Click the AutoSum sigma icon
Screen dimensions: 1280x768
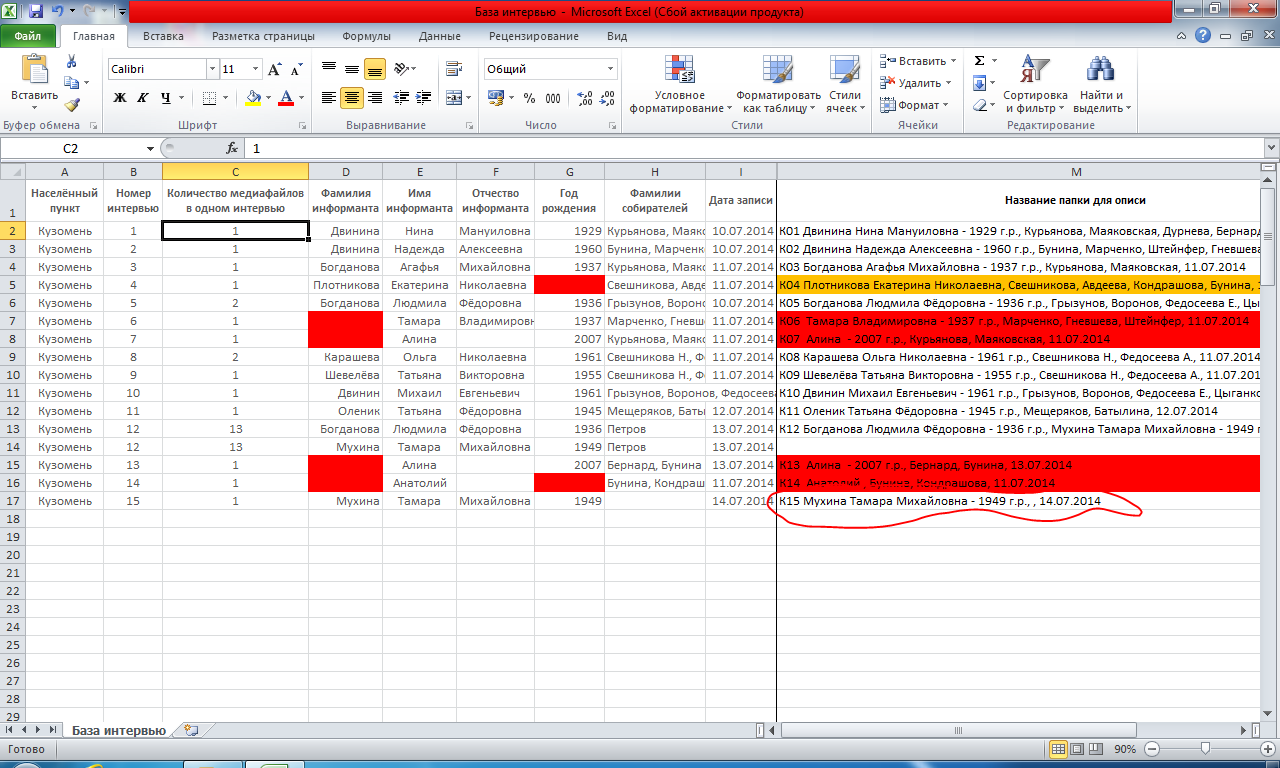(x=979, y=61)
